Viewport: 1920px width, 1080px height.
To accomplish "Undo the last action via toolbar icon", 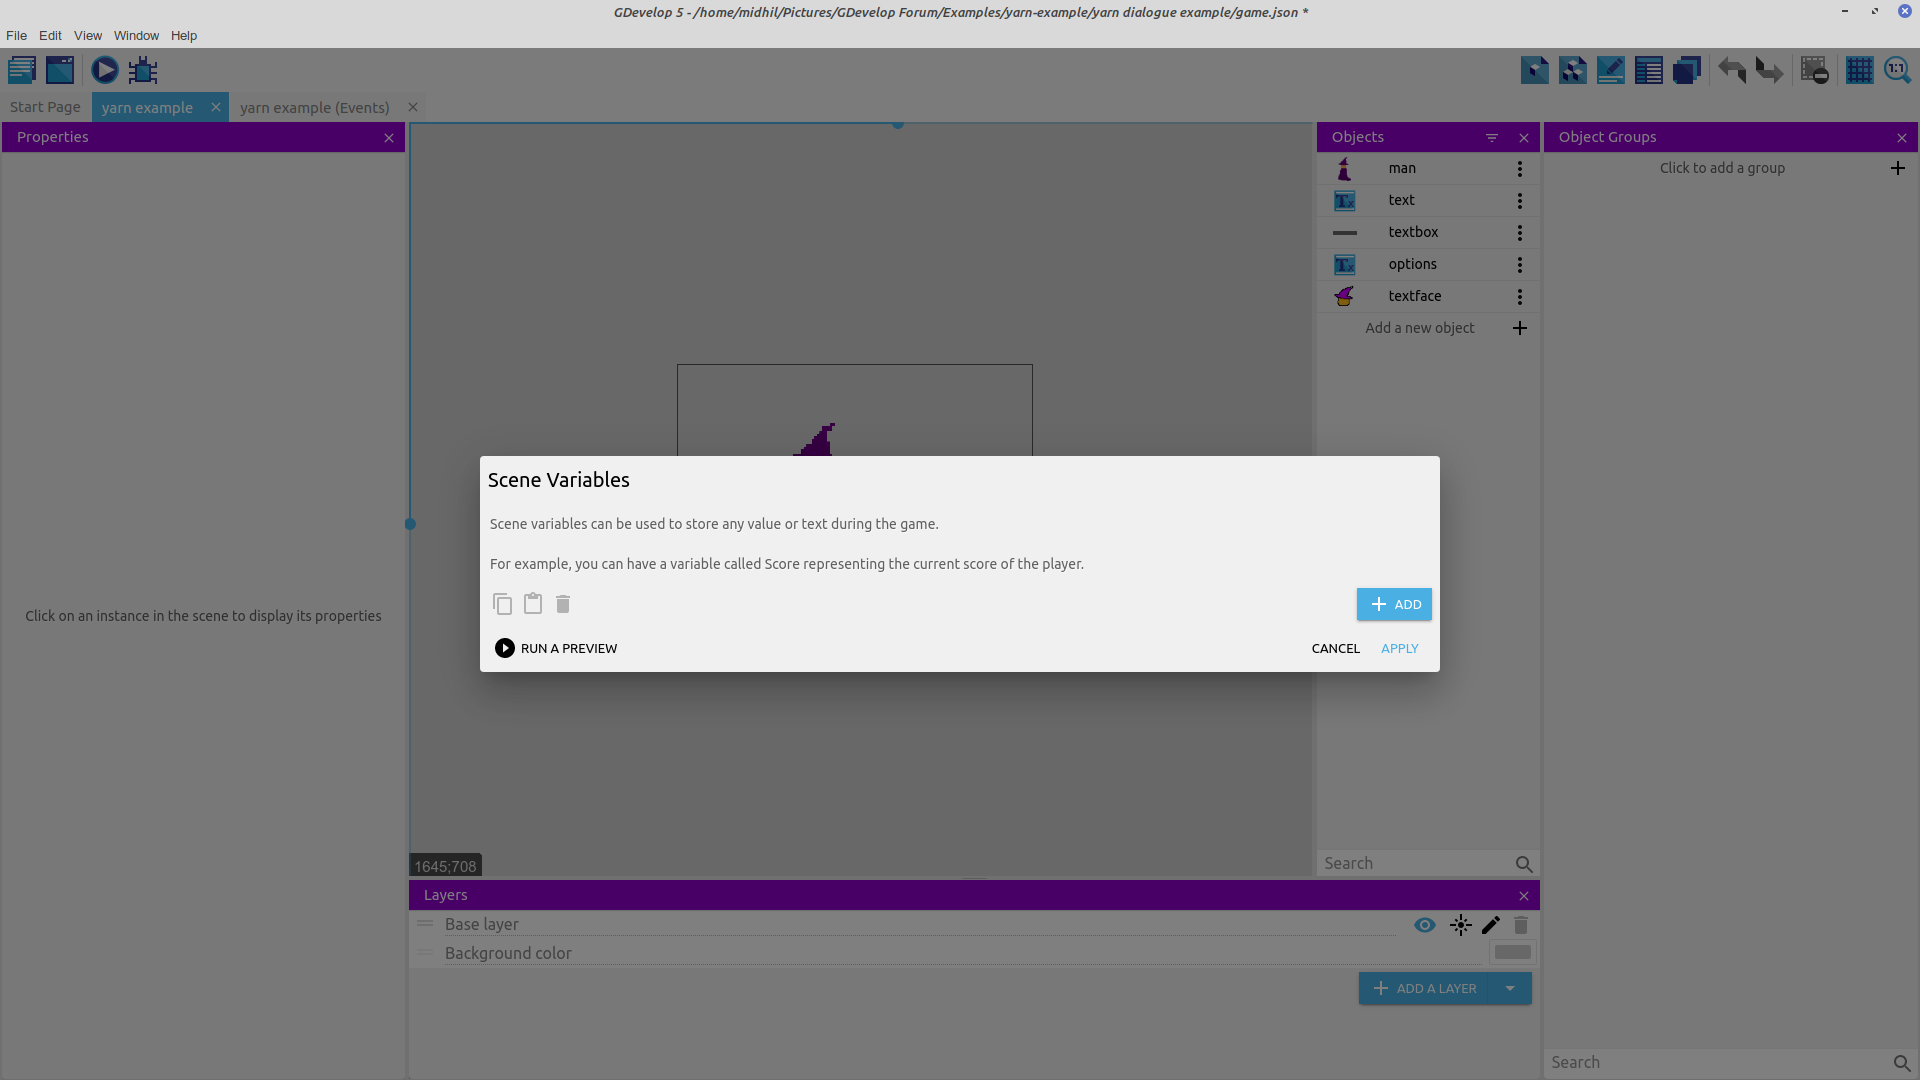I will click(1730, 70).
